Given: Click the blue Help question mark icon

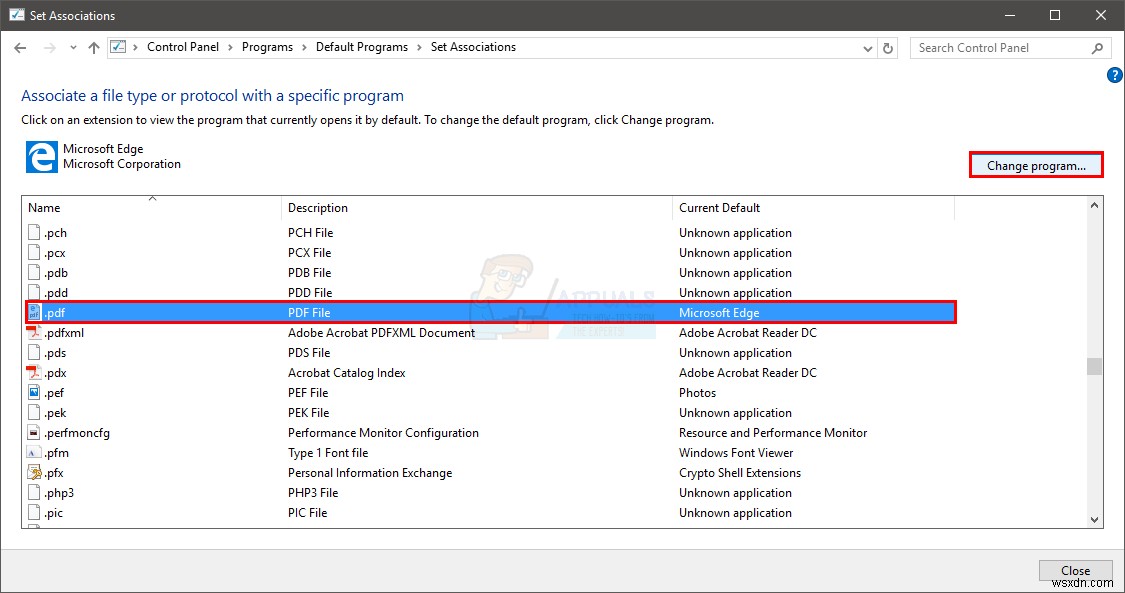Looking at the screenshot, I should 1114,75.
